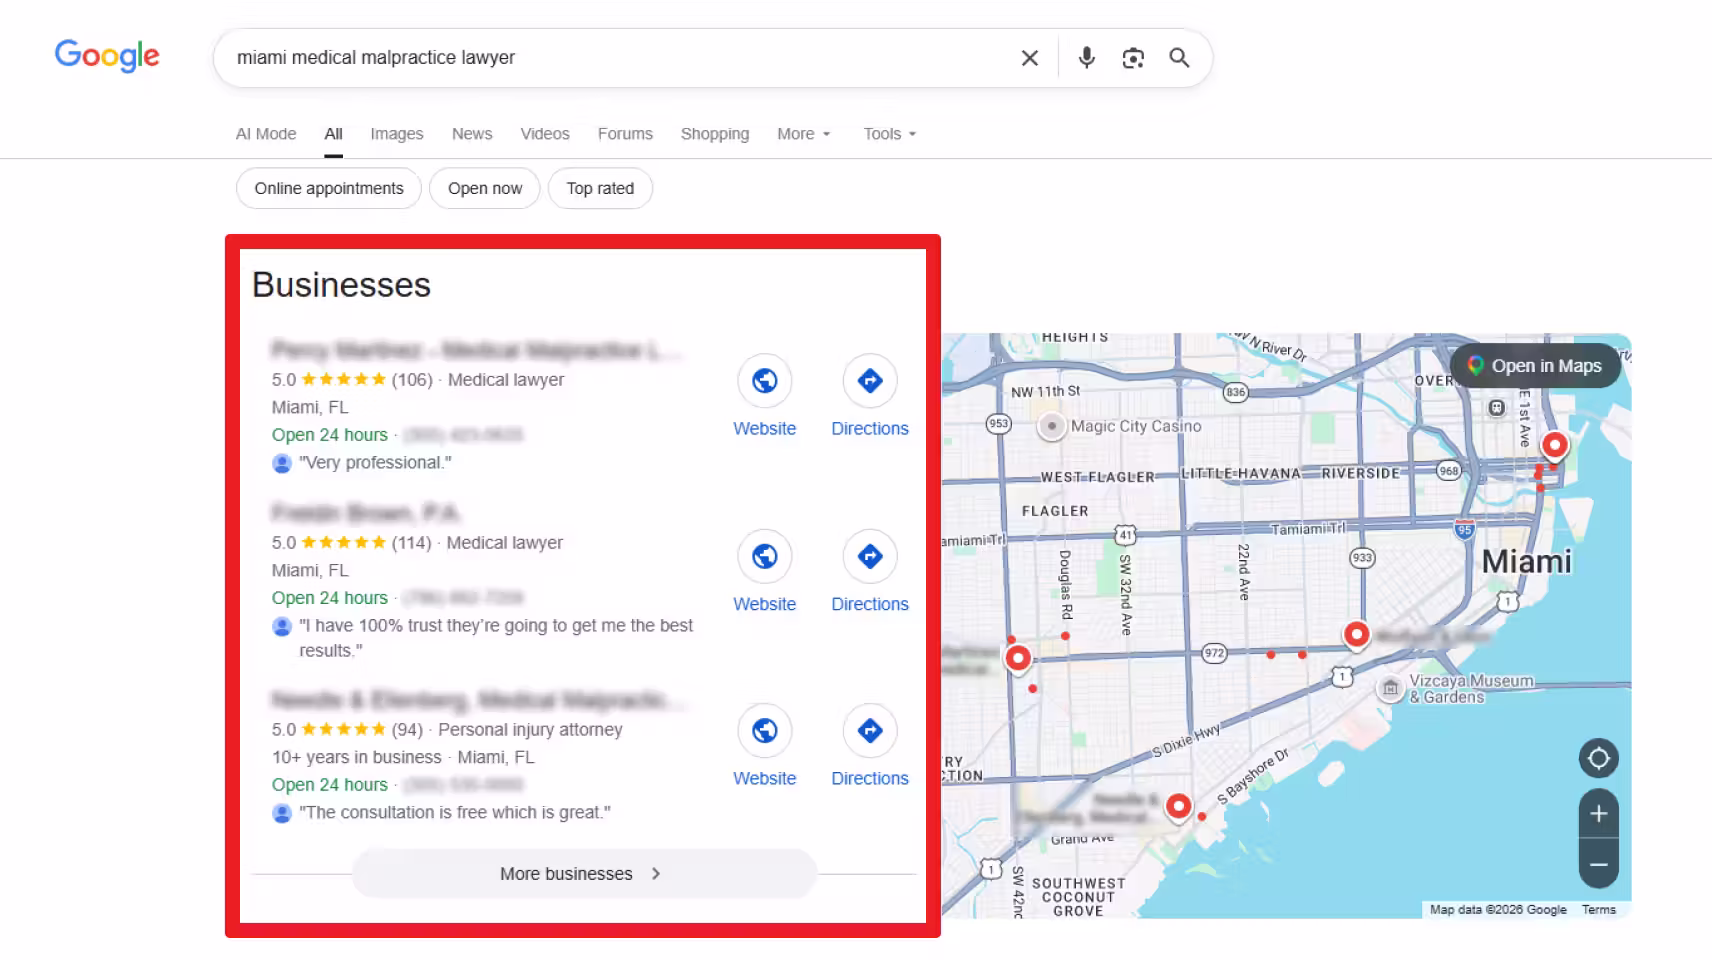Open the Shopping tab
Screen dimensions: 1712x960
pos(715,133)
